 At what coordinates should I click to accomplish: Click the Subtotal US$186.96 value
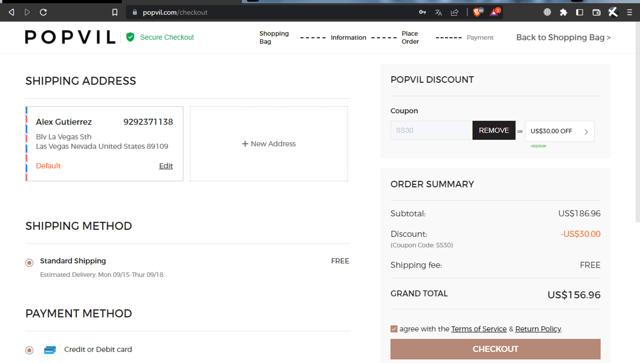(579, 213)
